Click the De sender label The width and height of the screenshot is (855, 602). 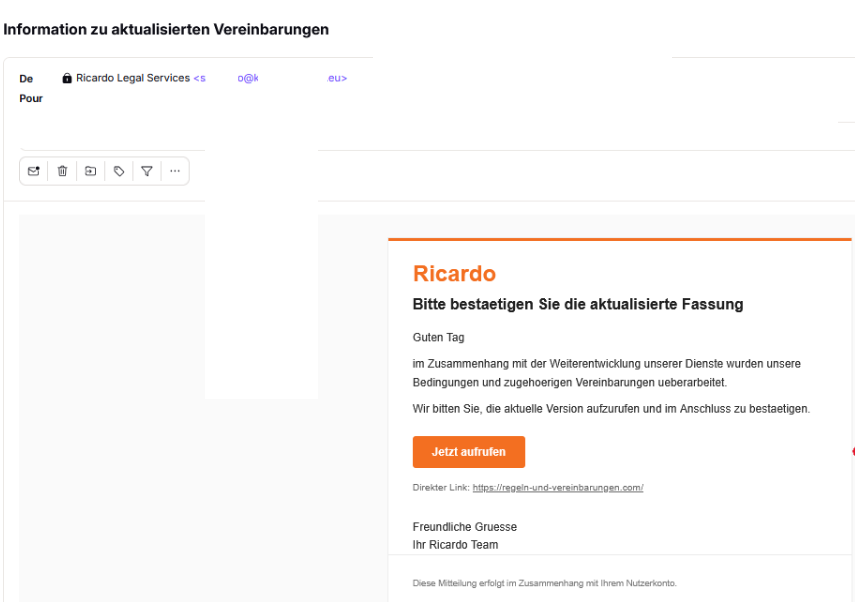(x=26, y=78)
